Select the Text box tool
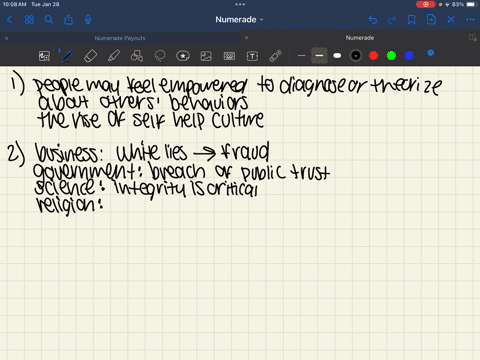 click(252, 56)
